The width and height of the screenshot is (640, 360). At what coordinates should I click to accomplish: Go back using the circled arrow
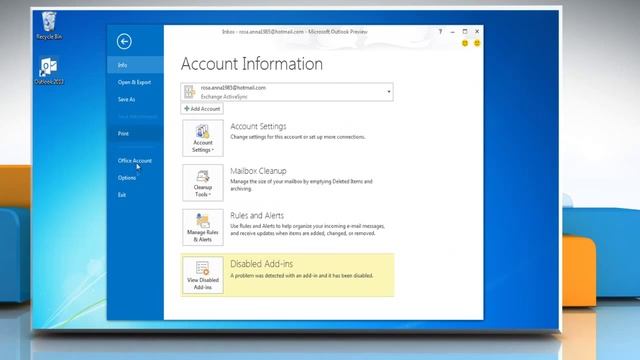click(124, 41)
